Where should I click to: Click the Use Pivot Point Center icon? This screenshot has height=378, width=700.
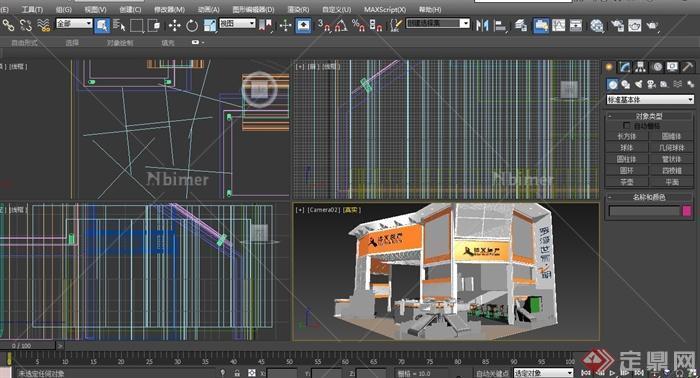point(266,25)
